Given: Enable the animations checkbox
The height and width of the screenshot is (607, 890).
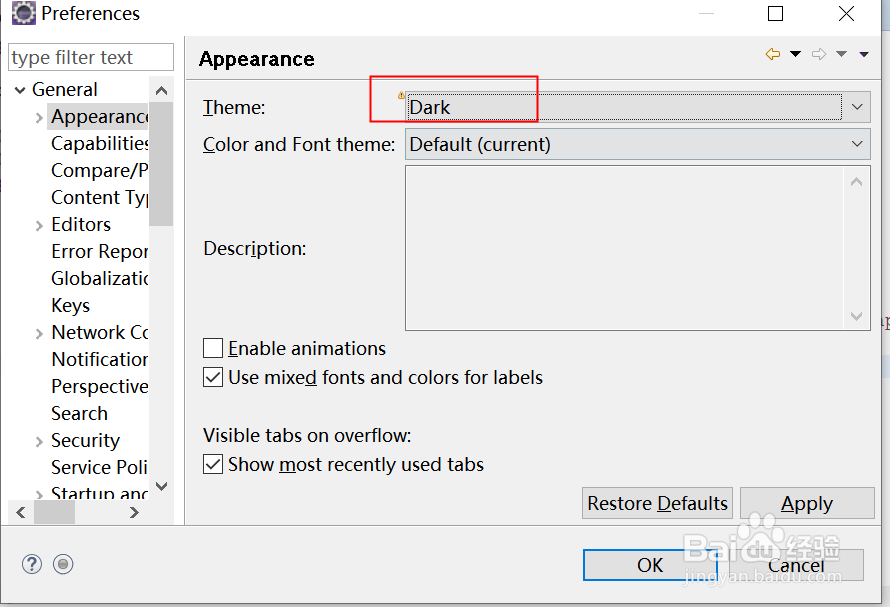Looking at the screenshot, I should pos(213,349).
